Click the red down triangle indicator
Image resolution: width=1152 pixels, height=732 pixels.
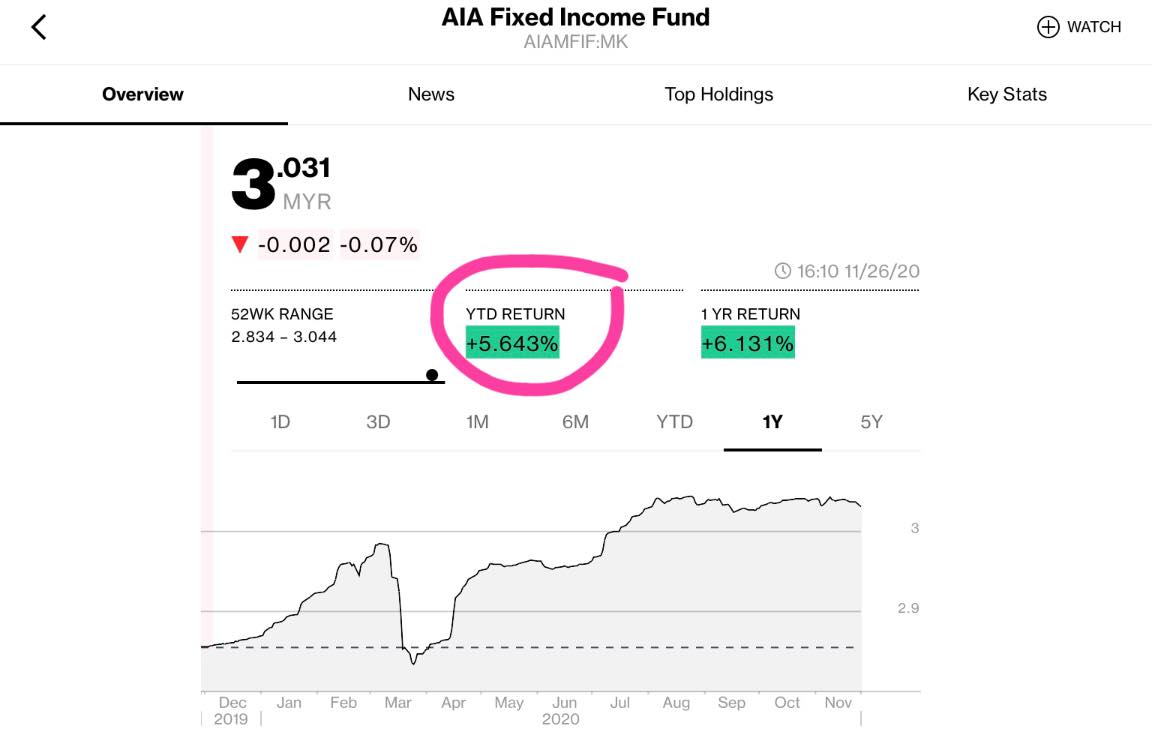240,244
